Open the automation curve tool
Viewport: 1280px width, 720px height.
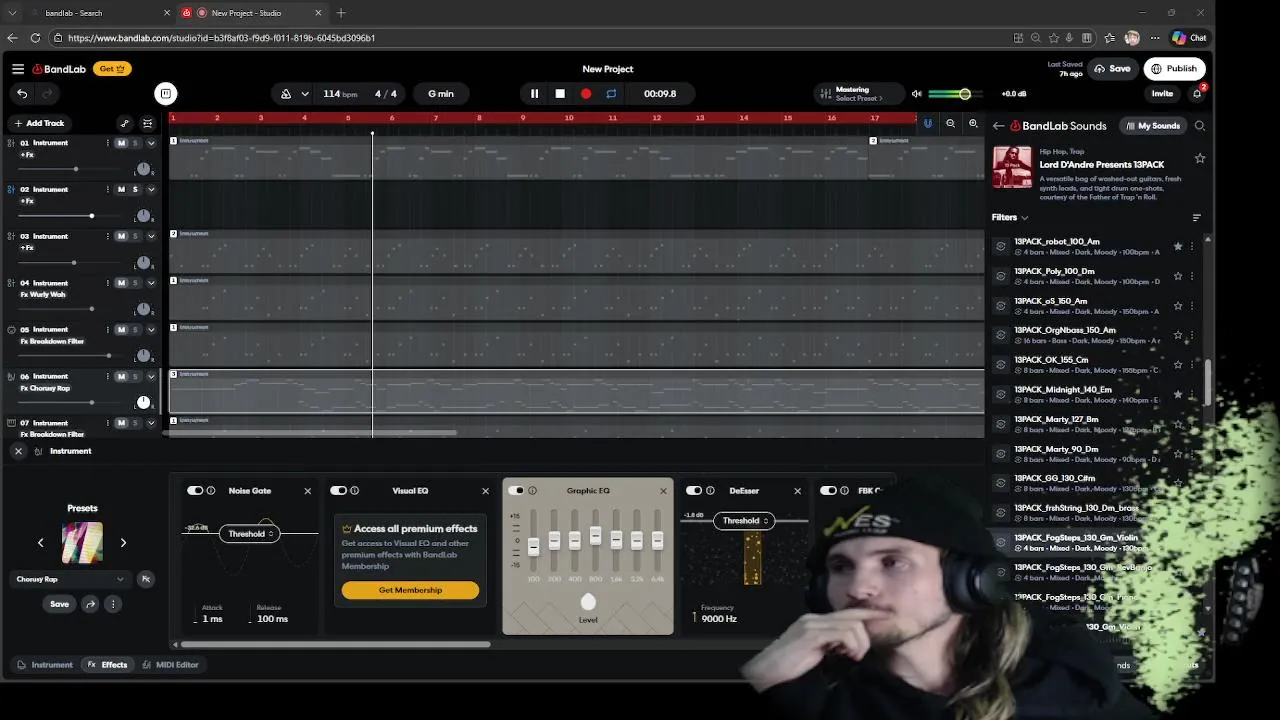click(x=125, y=124)
